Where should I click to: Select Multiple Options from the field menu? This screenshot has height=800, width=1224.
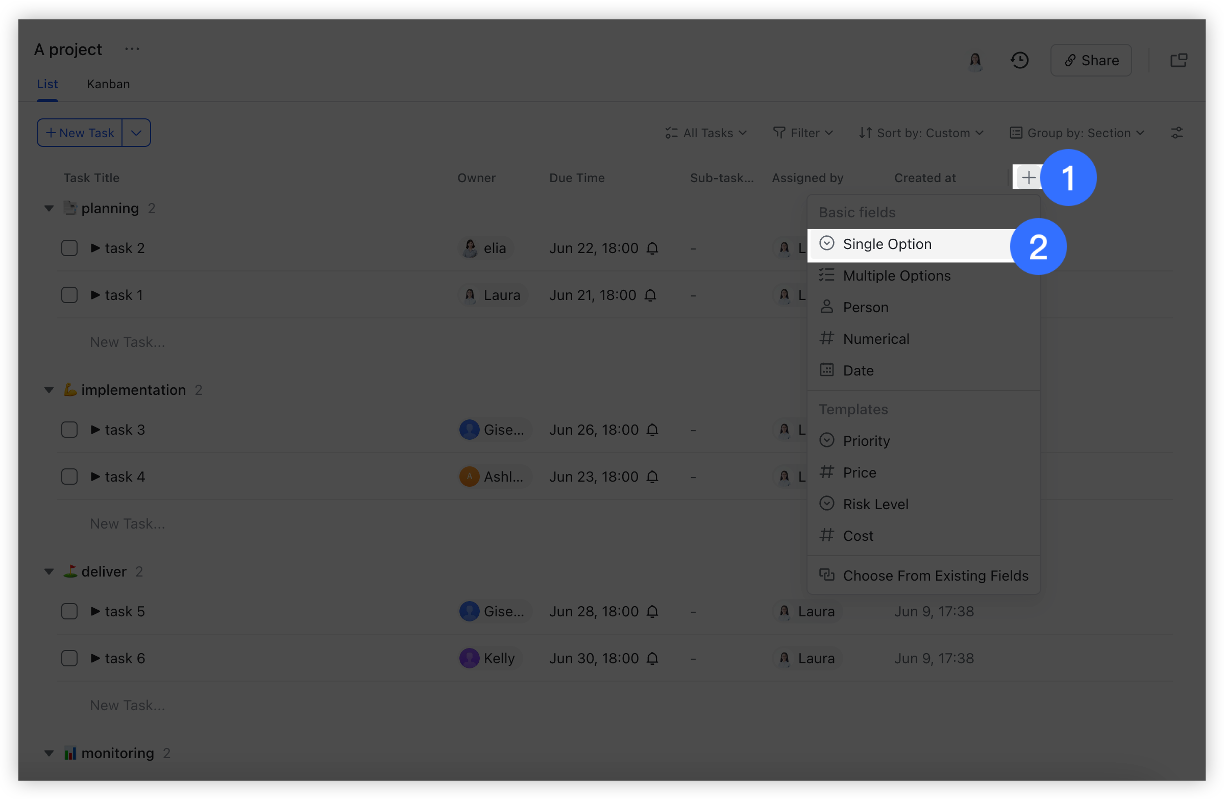click(x=897, y=275)
